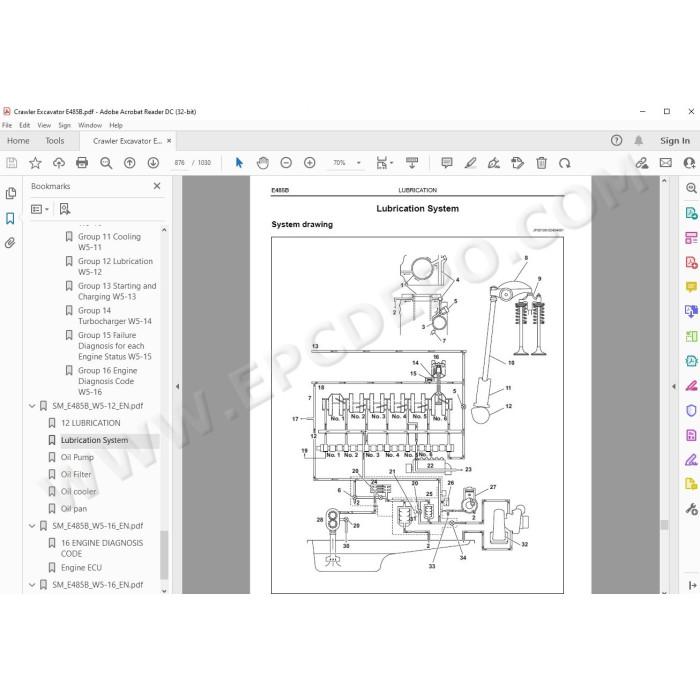Collapse the last SM_E485B_W5-16_EN.pdf bookmark
Image resolution: width=700 pixels, height=700 pixels.
32,584
